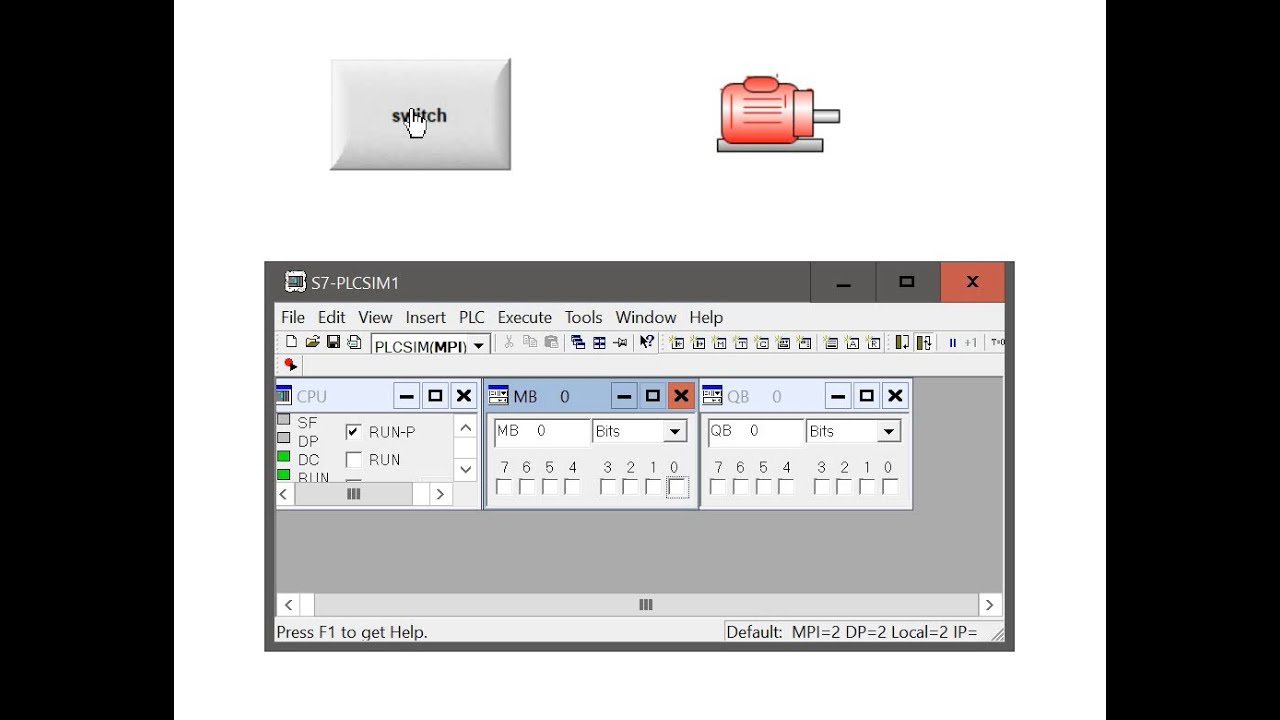
Task: Click main workspace scroll right arrow
Action: click(x=989, y=604)
